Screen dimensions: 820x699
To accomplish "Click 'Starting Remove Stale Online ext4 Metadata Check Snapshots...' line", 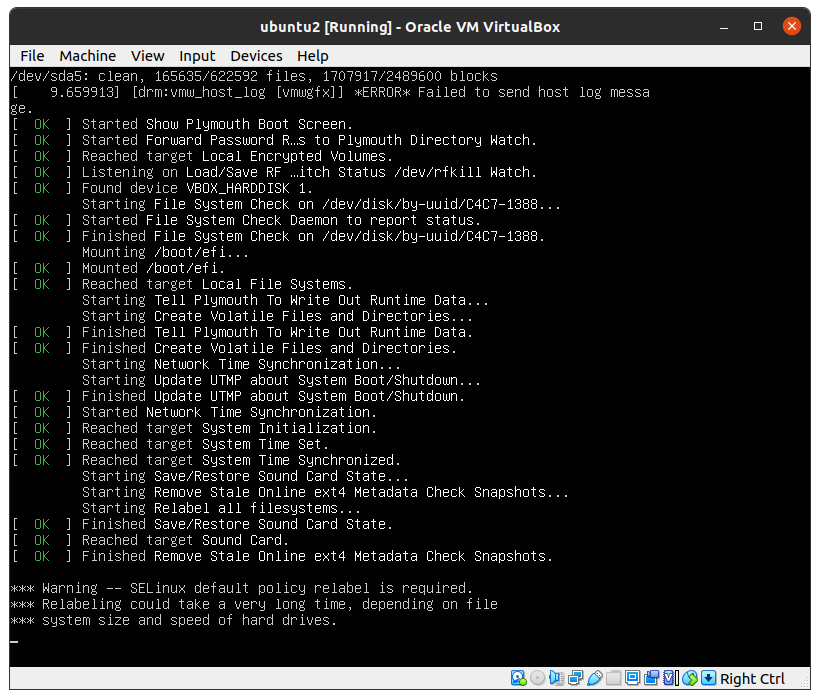I will (x=325, y=492).
